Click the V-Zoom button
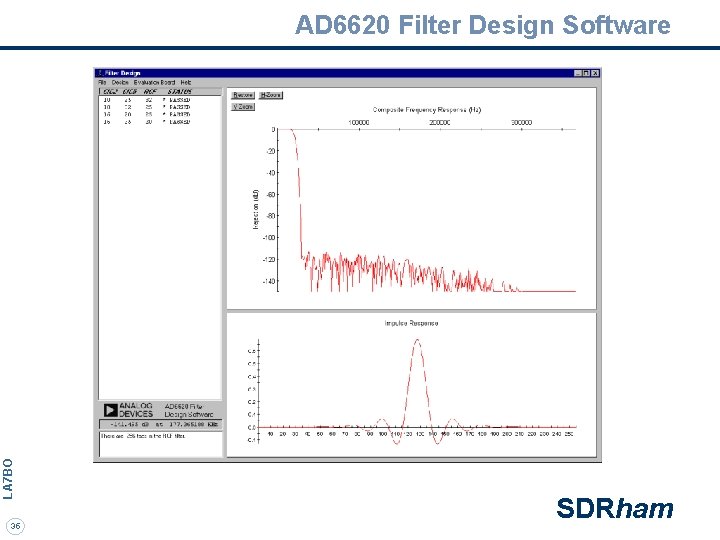720x540 pixels. (243, 107)
